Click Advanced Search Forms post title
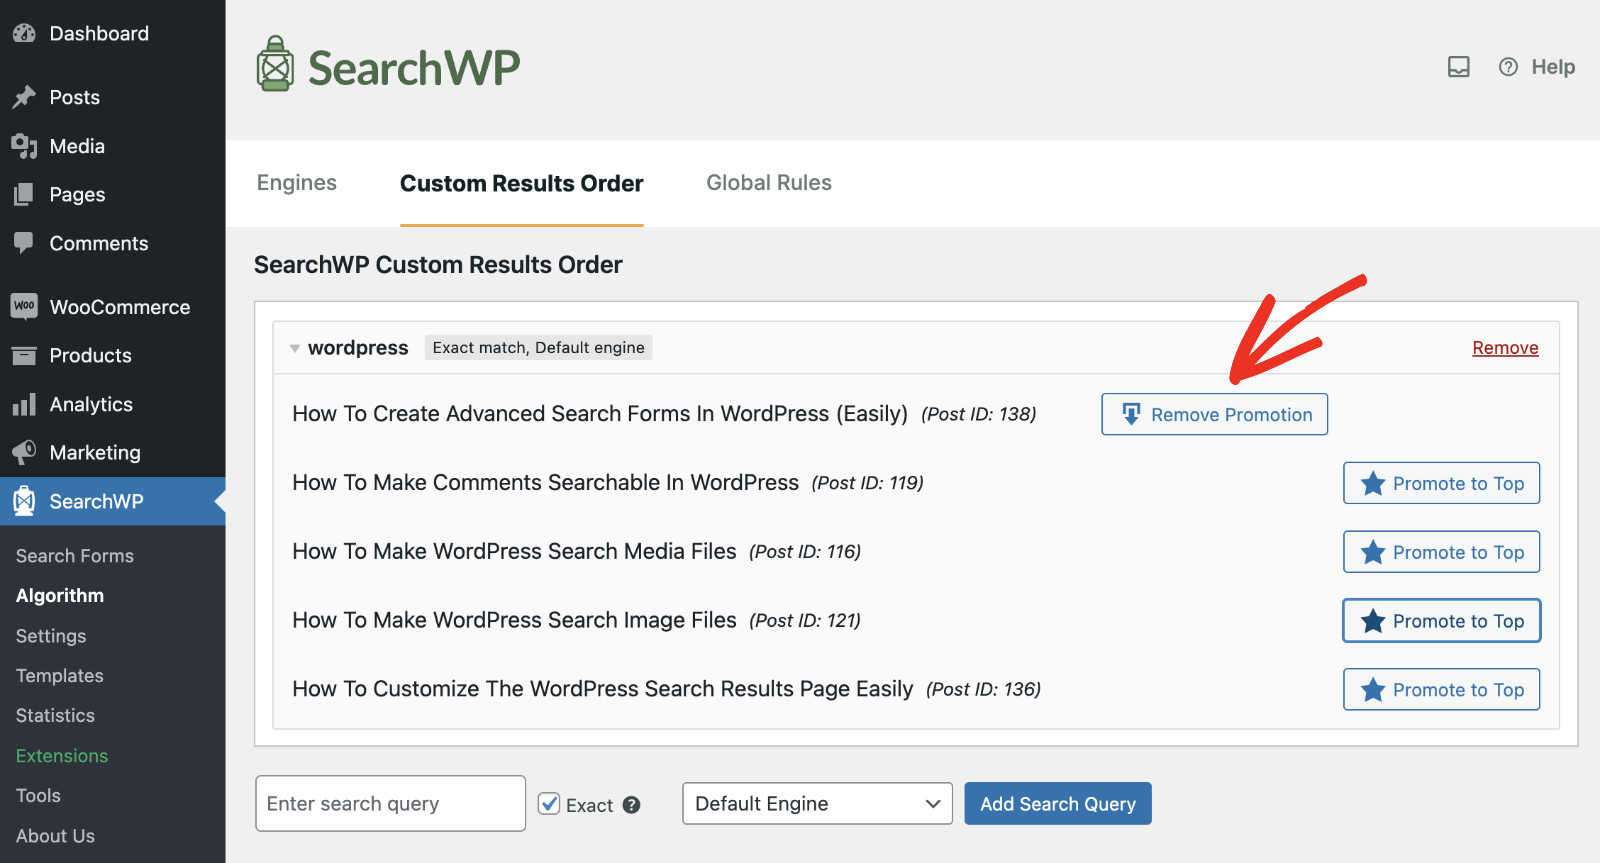 600,414
